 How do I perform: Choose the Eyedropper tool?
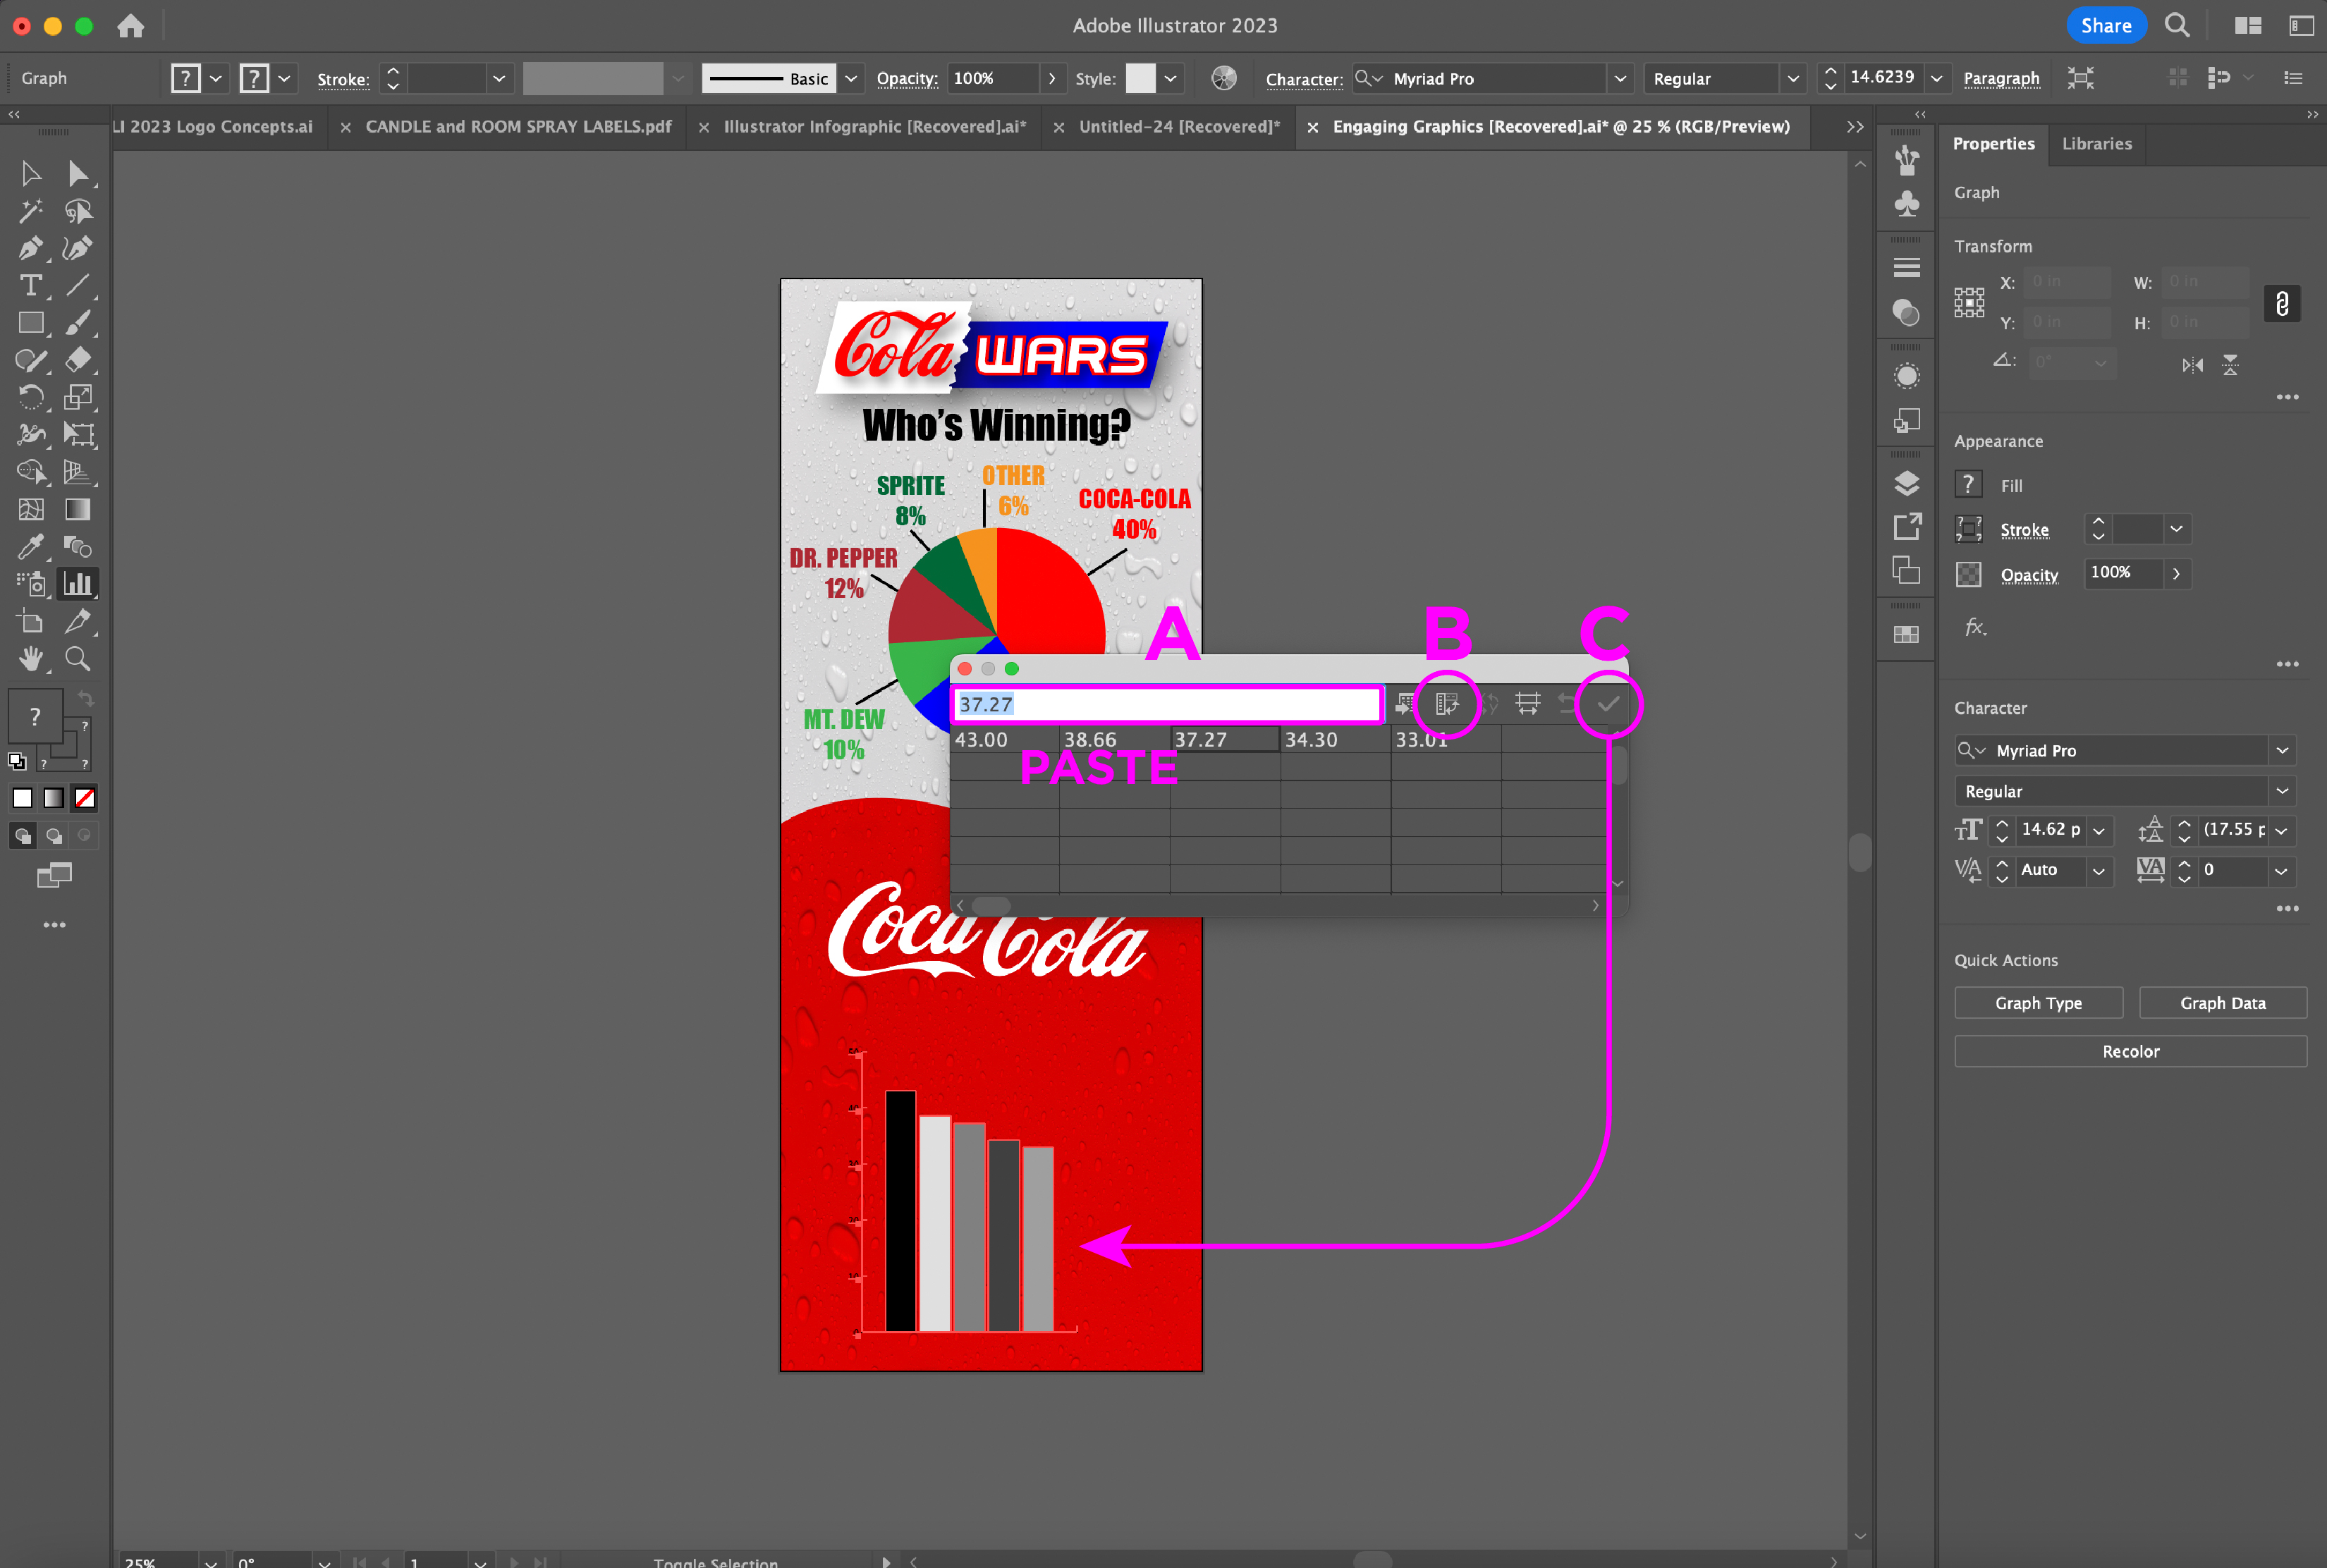(x=30, y=546)
